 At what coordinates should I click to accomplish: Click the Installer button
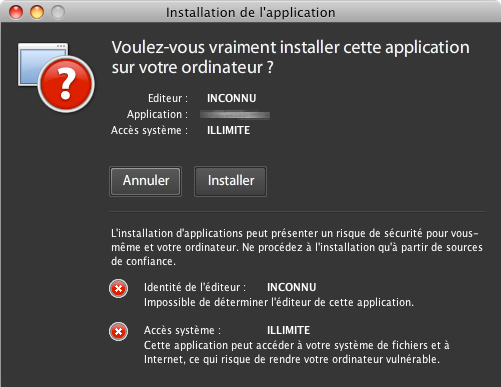point(230,181)
